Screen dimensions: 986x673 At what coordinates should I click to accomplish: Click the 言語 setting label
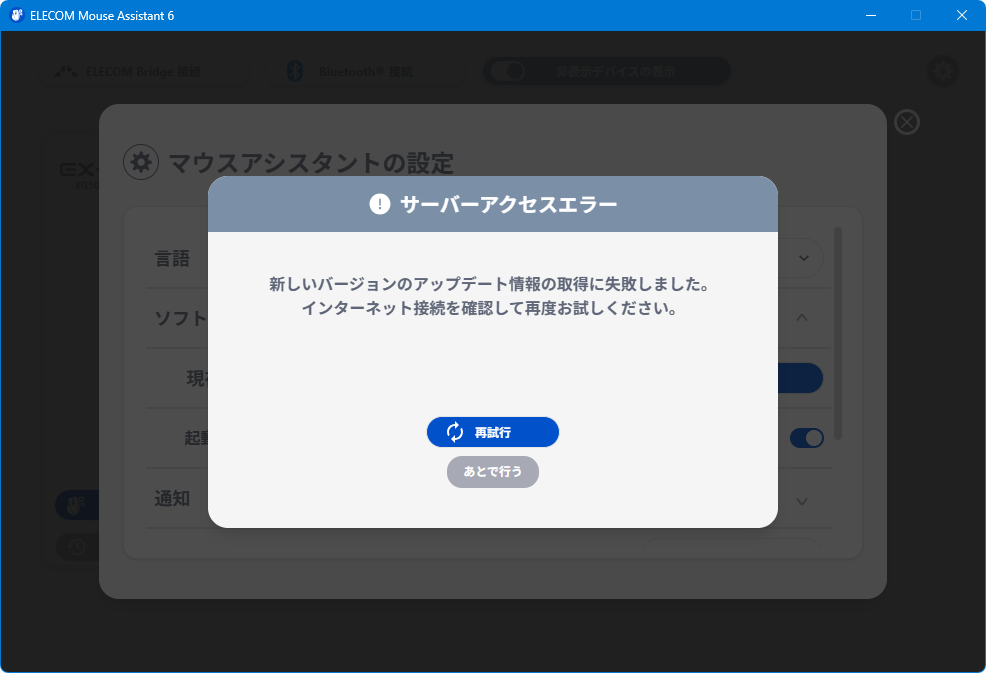click(x=172, y=259)
